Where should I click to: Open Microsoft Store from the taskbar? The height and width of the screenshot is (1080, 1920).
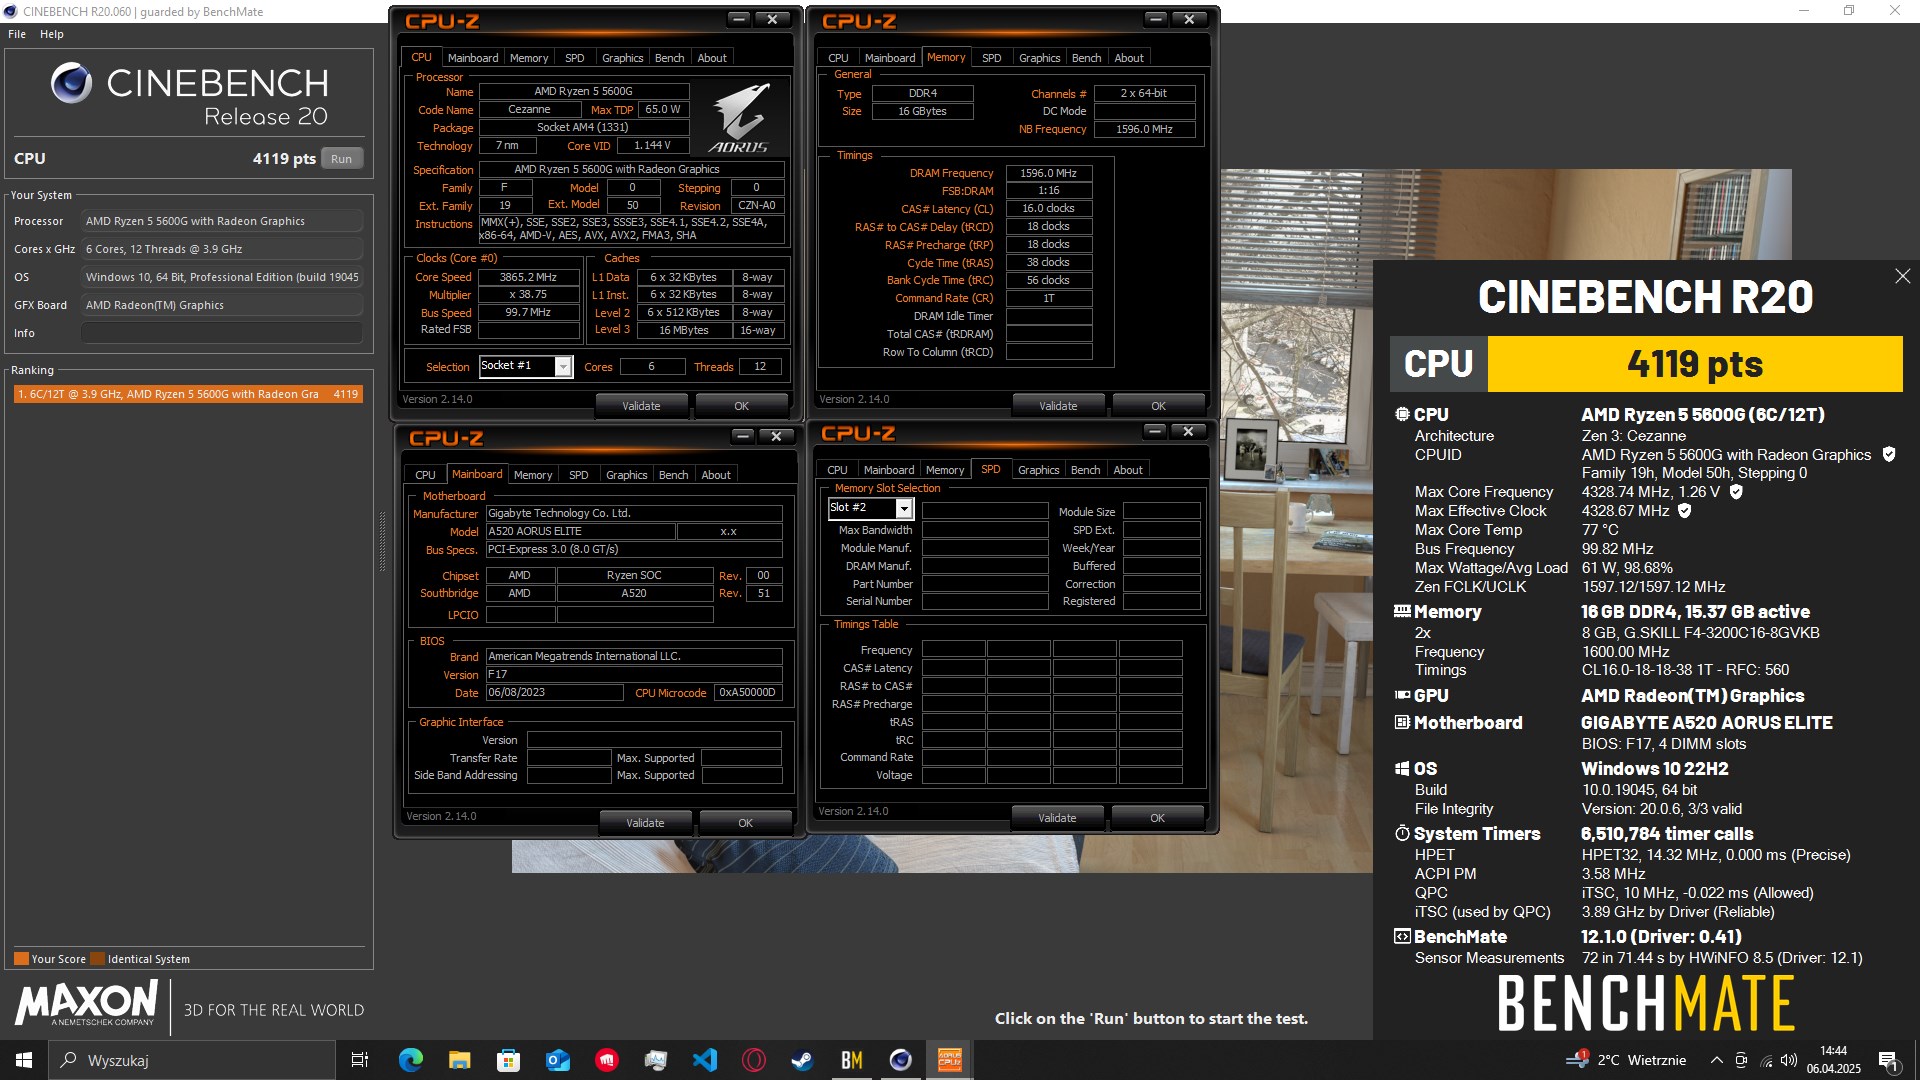508,1060
